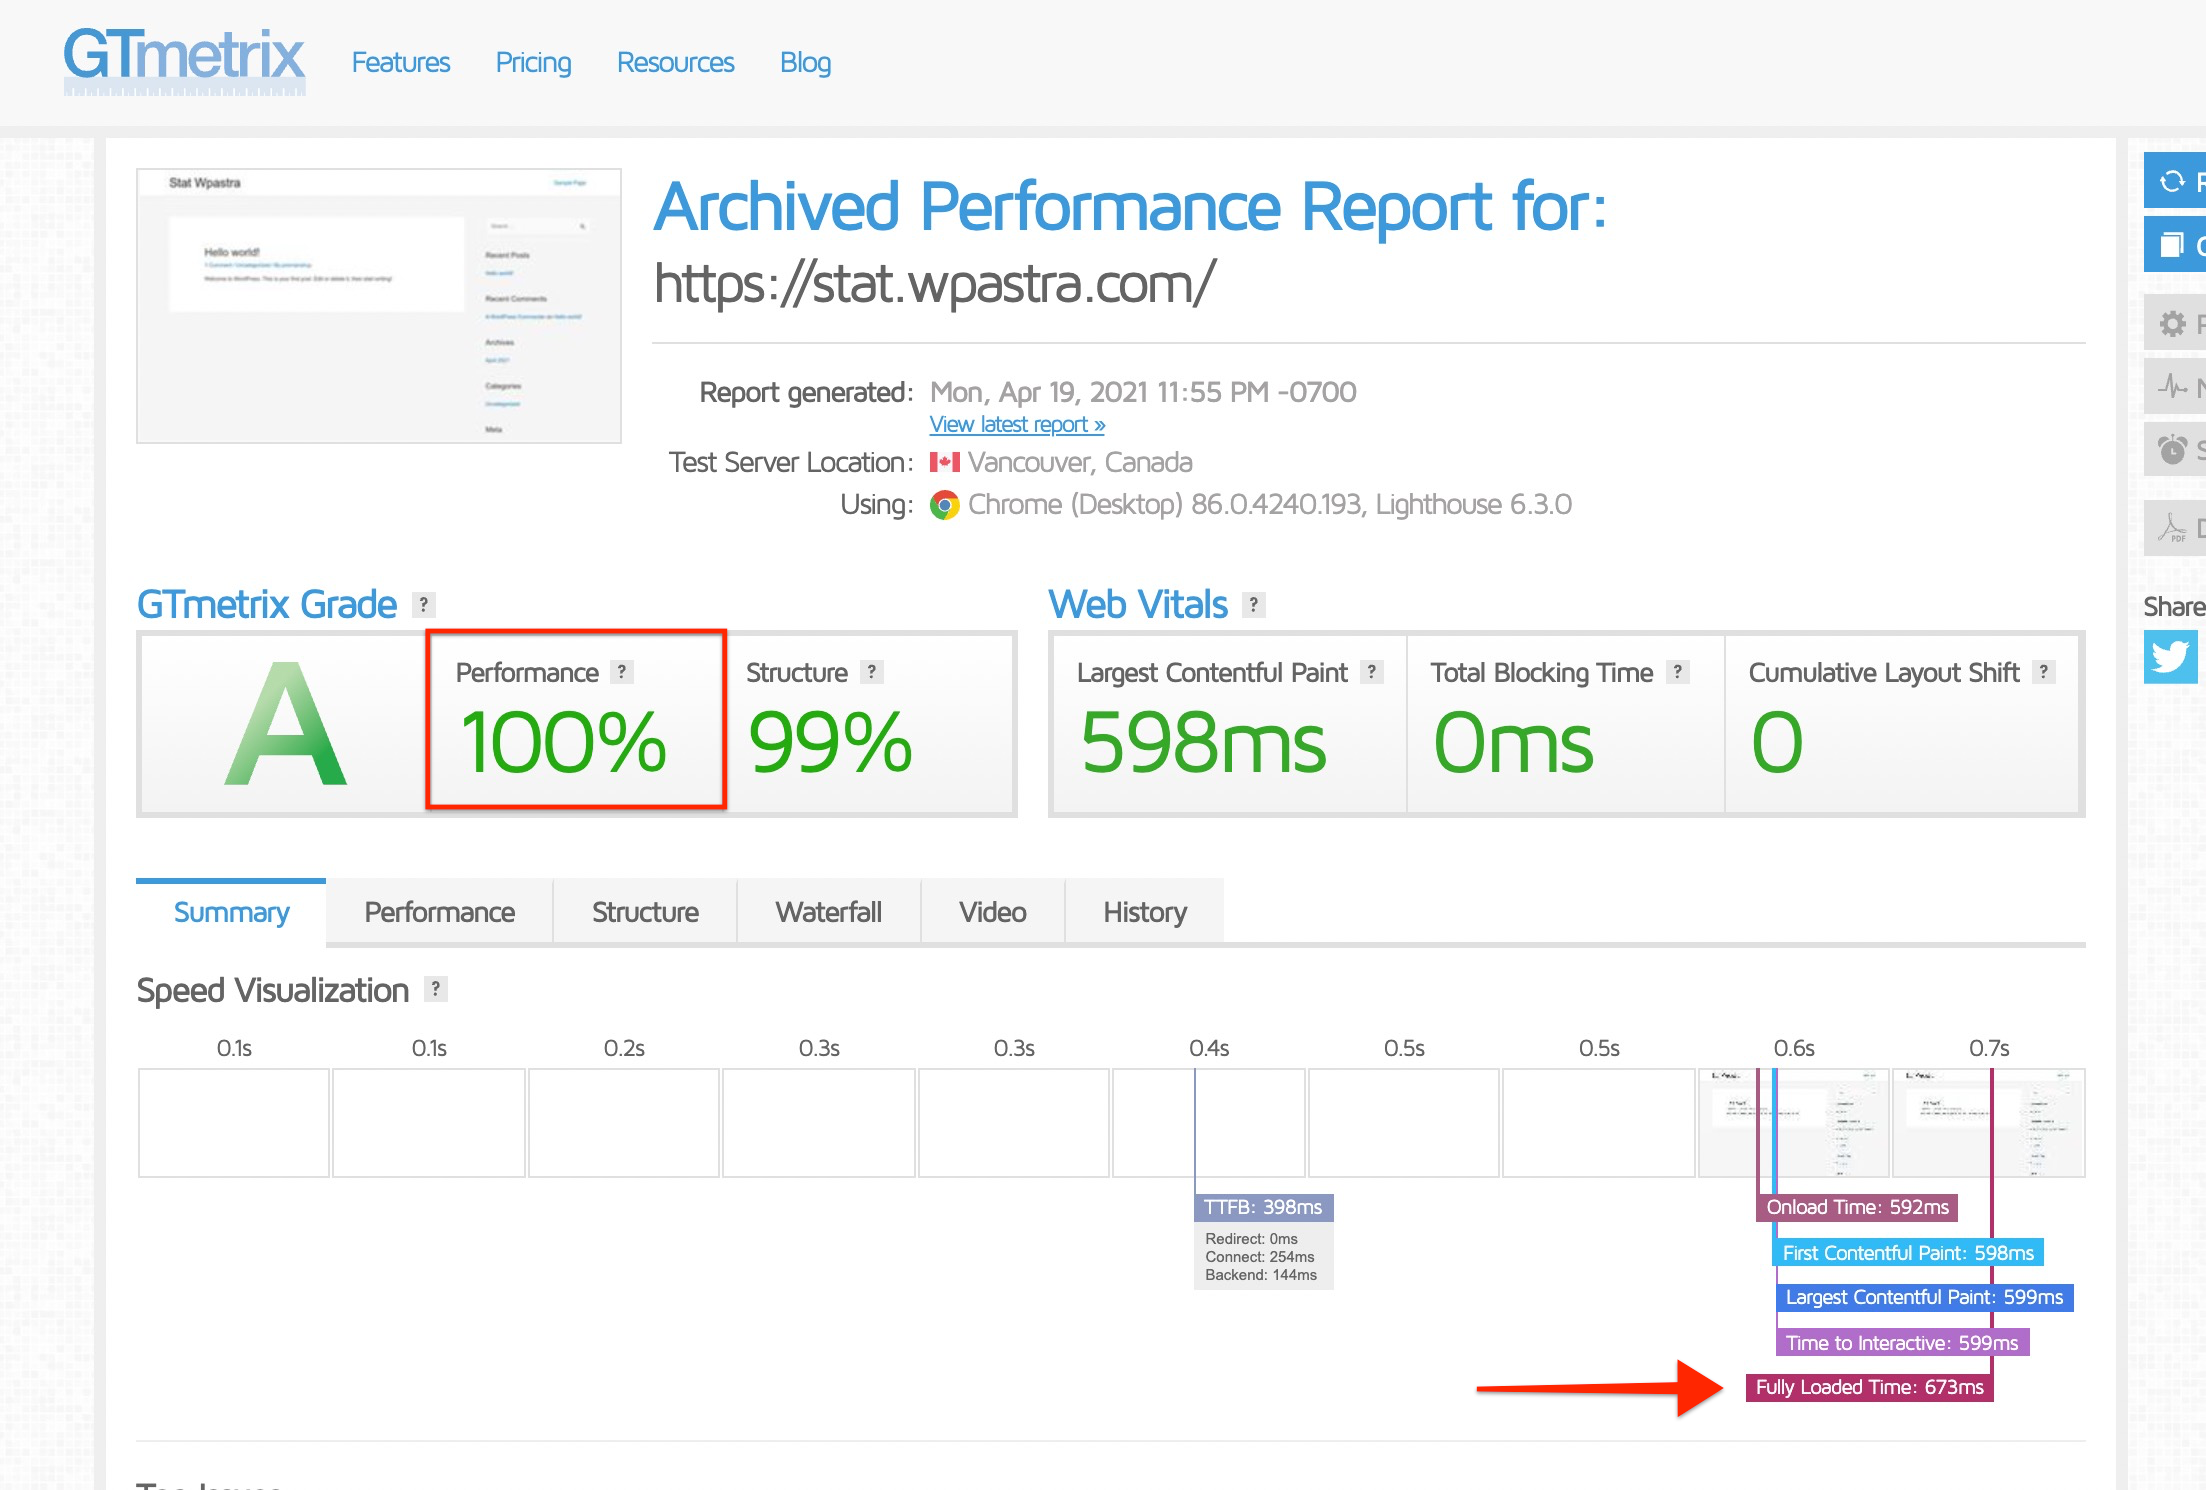Viewport: 2206px width, 1490px height.
Task: Open Cumulative Layout Shift help icon
Action: coord(2044,672)
